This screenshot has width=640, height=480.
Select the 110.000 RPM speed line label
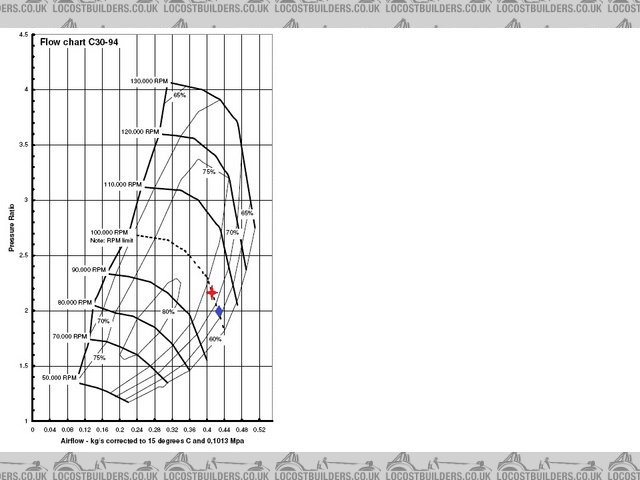[x=123, y=185]
